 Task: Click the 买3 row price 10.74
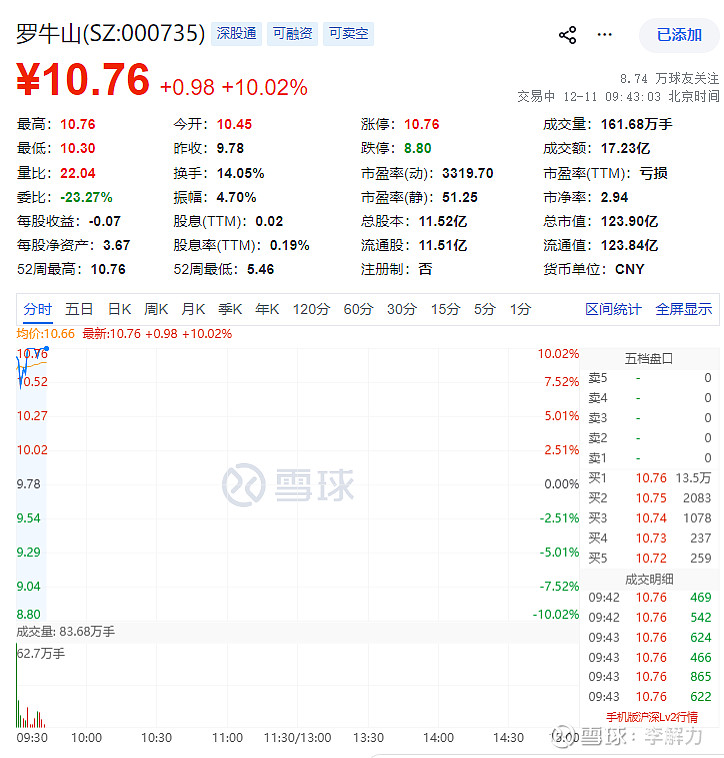pos(651,518)
